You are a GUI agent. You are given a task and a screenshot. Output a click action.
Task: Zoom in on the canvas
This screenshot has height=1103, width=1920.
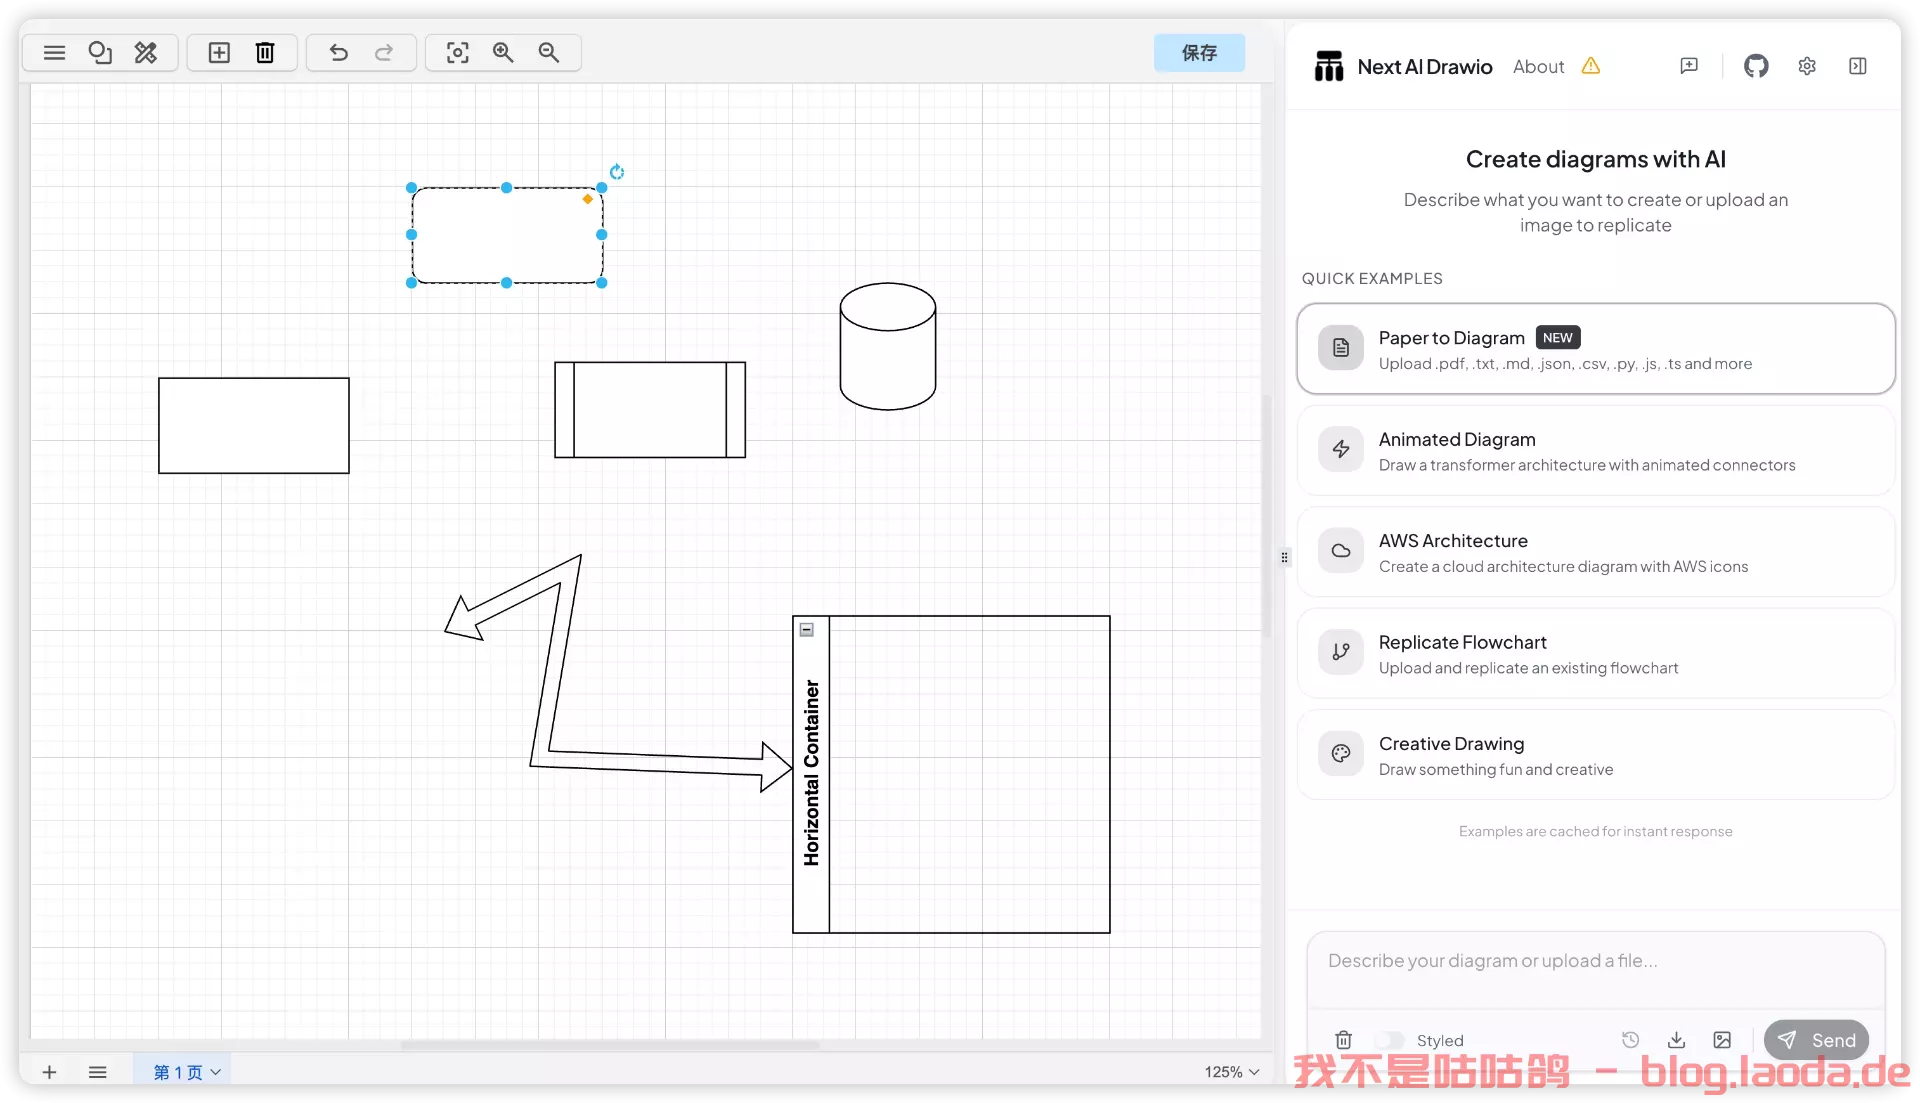click(503, 53)
